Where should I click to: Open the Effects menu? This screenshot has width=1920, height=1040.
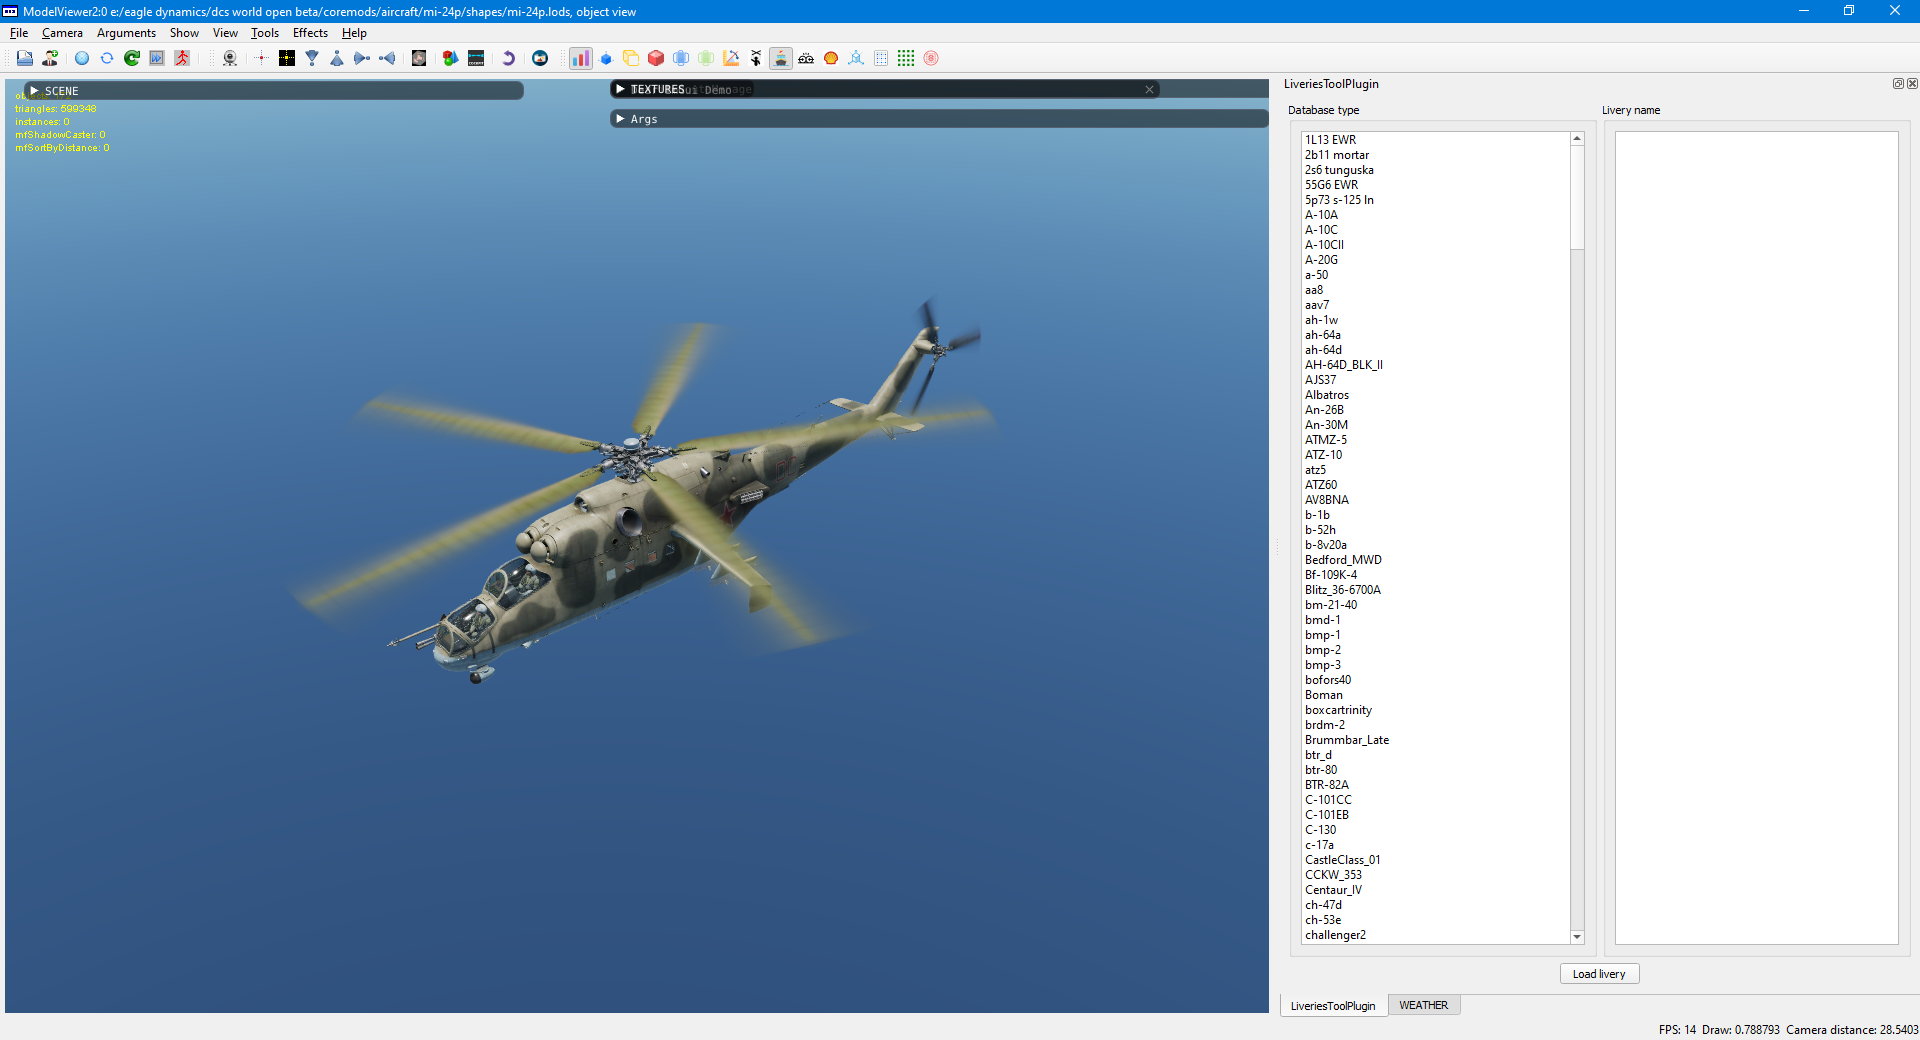click(x=310, y=33)
